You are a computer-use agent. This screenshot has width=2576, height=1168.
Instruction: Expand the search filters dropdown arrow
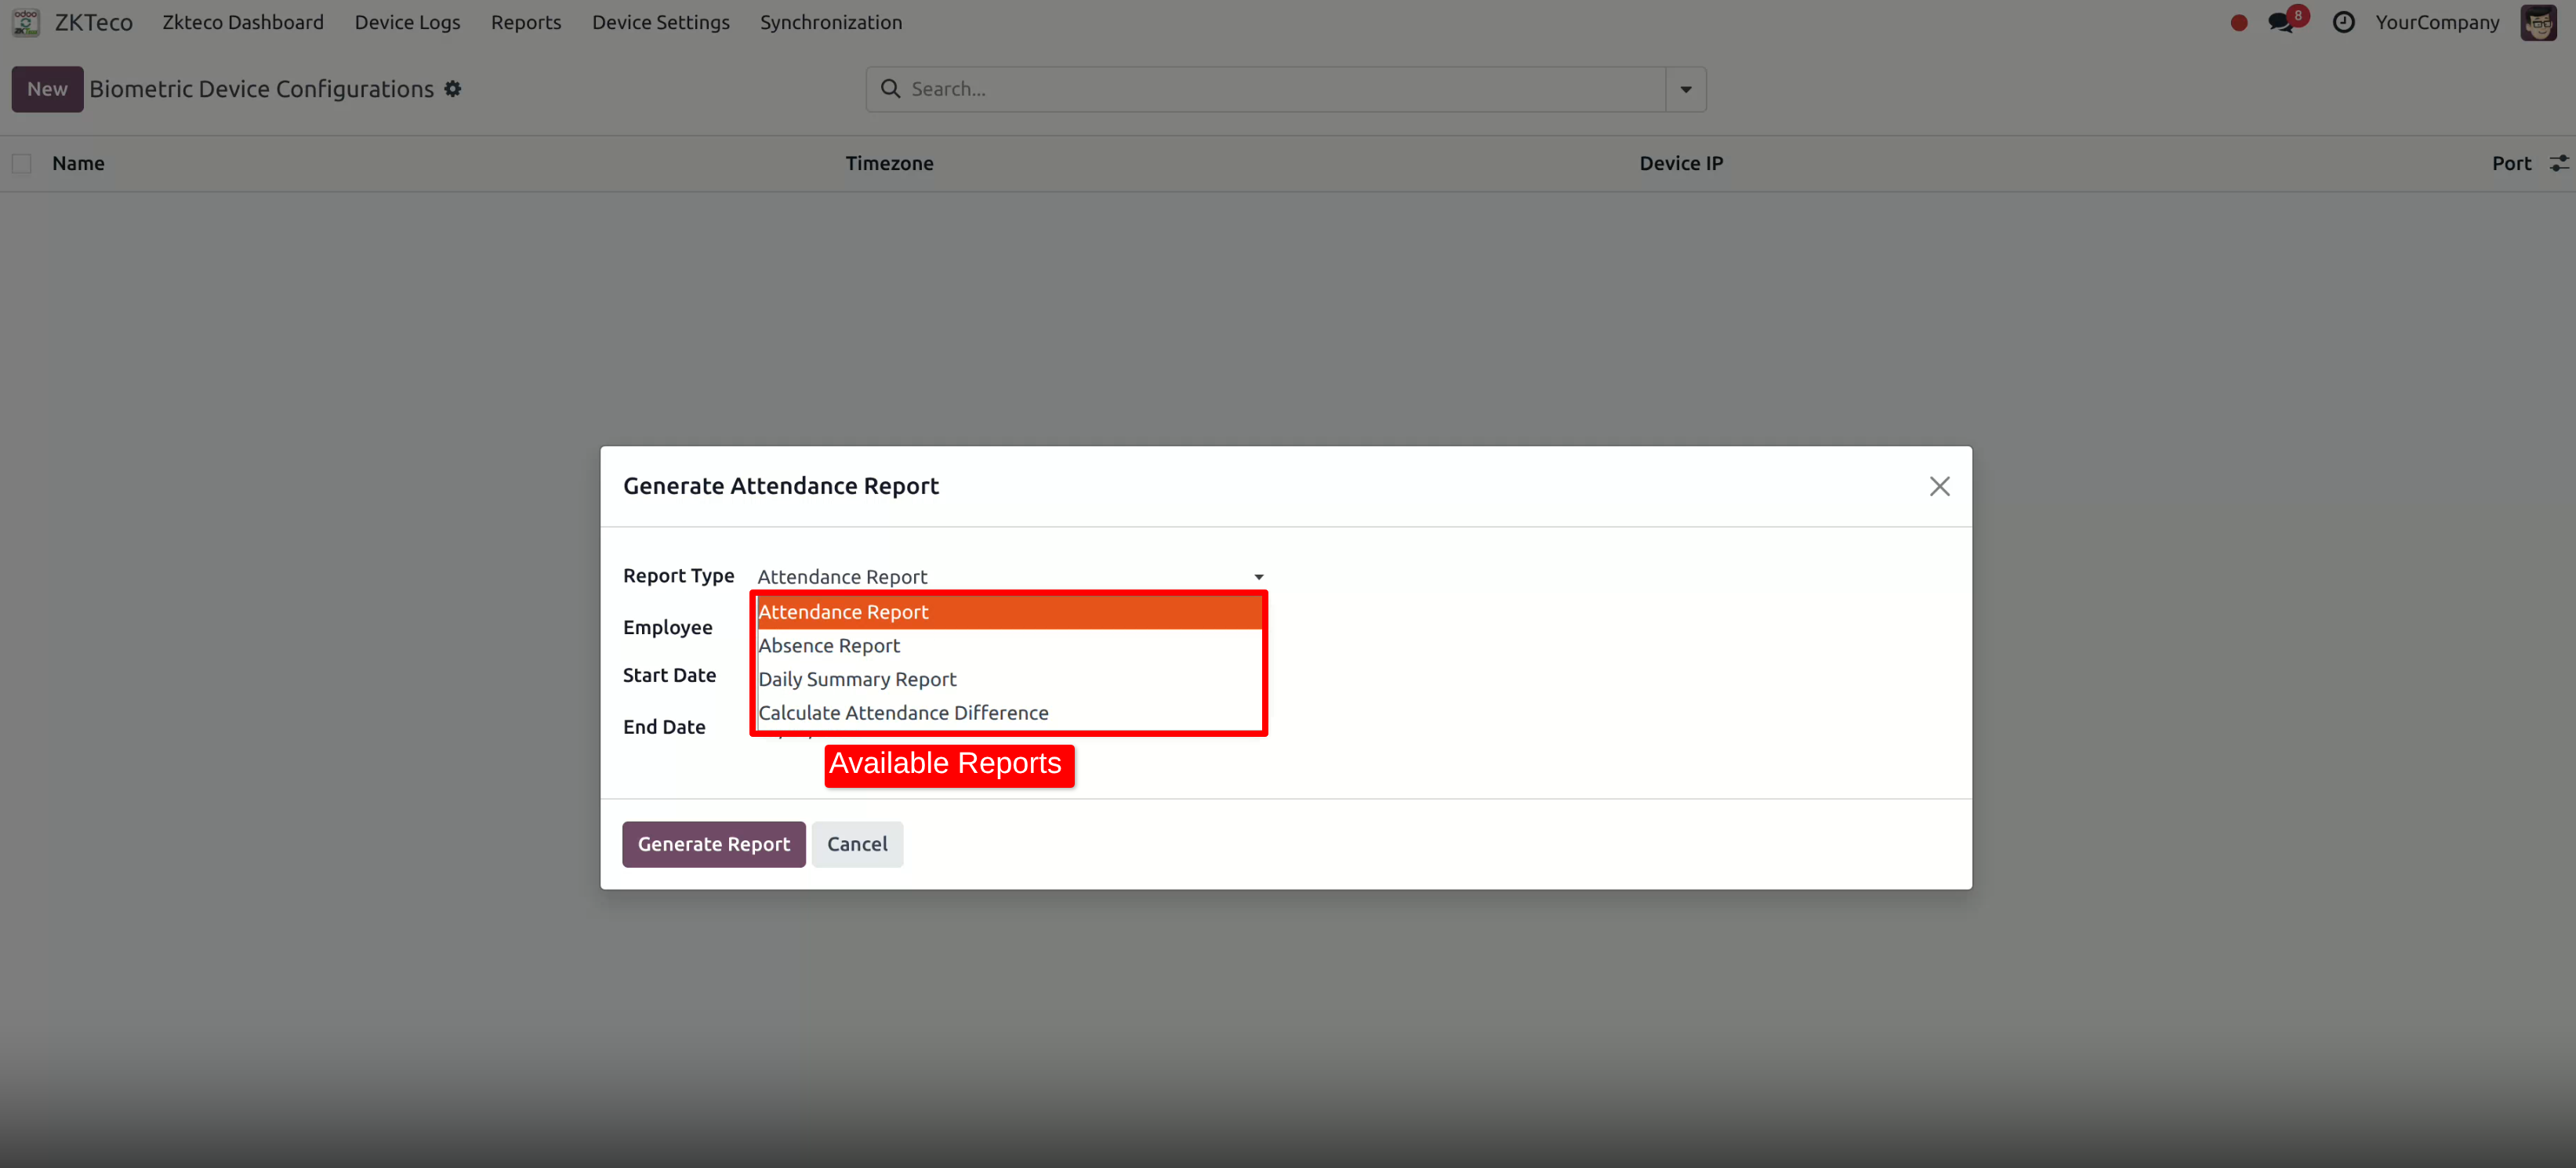[1685, 89]
